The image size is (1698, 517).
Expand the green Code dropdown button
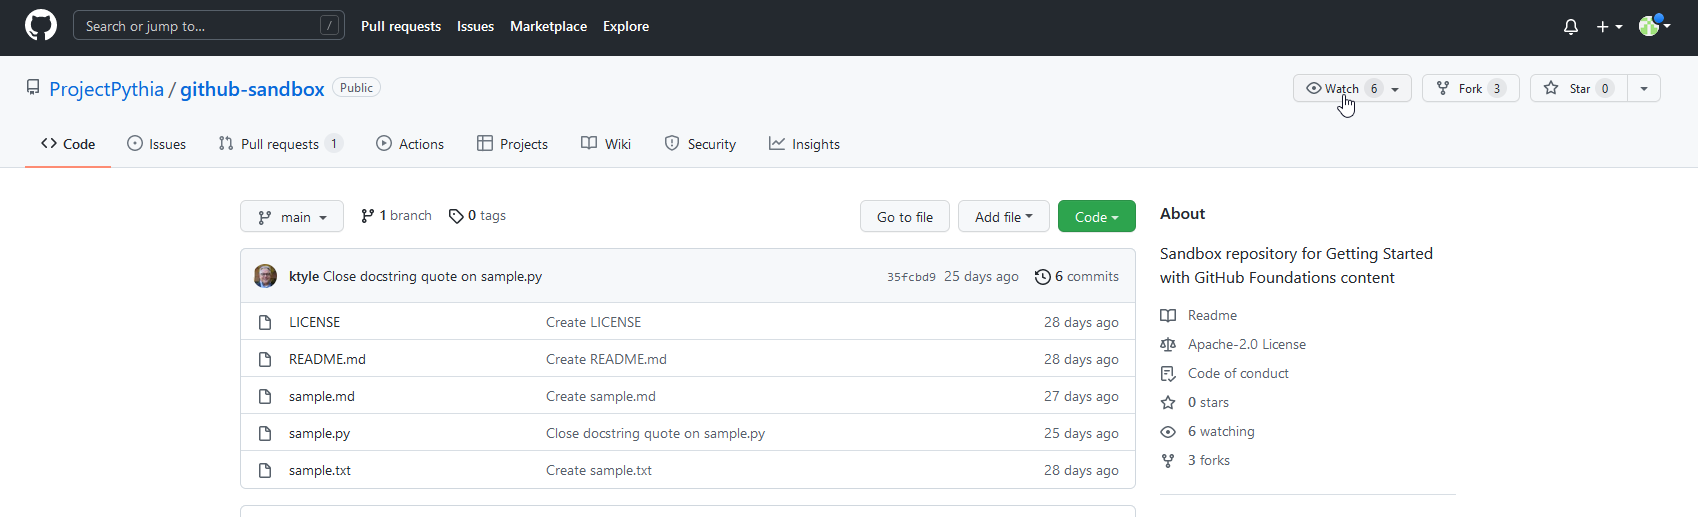click(1096, 217)
